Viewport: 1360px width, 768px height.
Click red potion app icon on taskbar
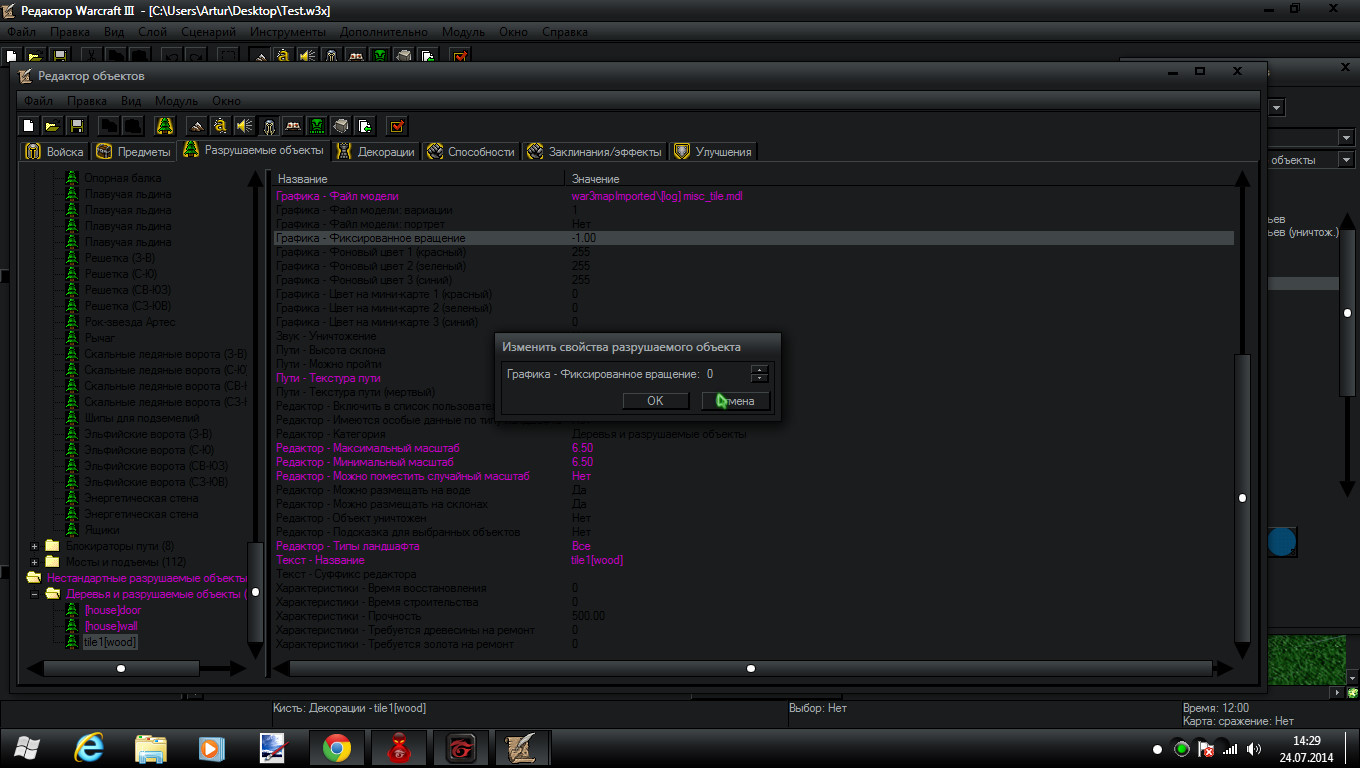[399, 748]
